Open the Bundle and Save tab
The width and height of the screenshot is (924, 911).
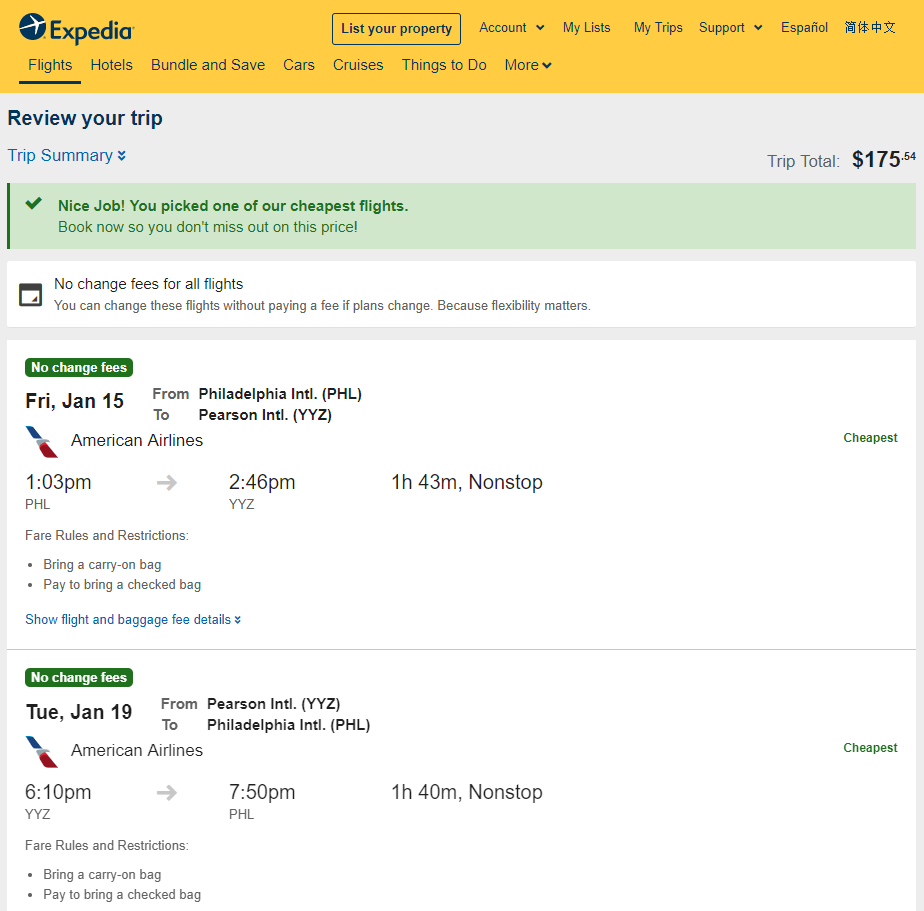[x=208, y=65]
